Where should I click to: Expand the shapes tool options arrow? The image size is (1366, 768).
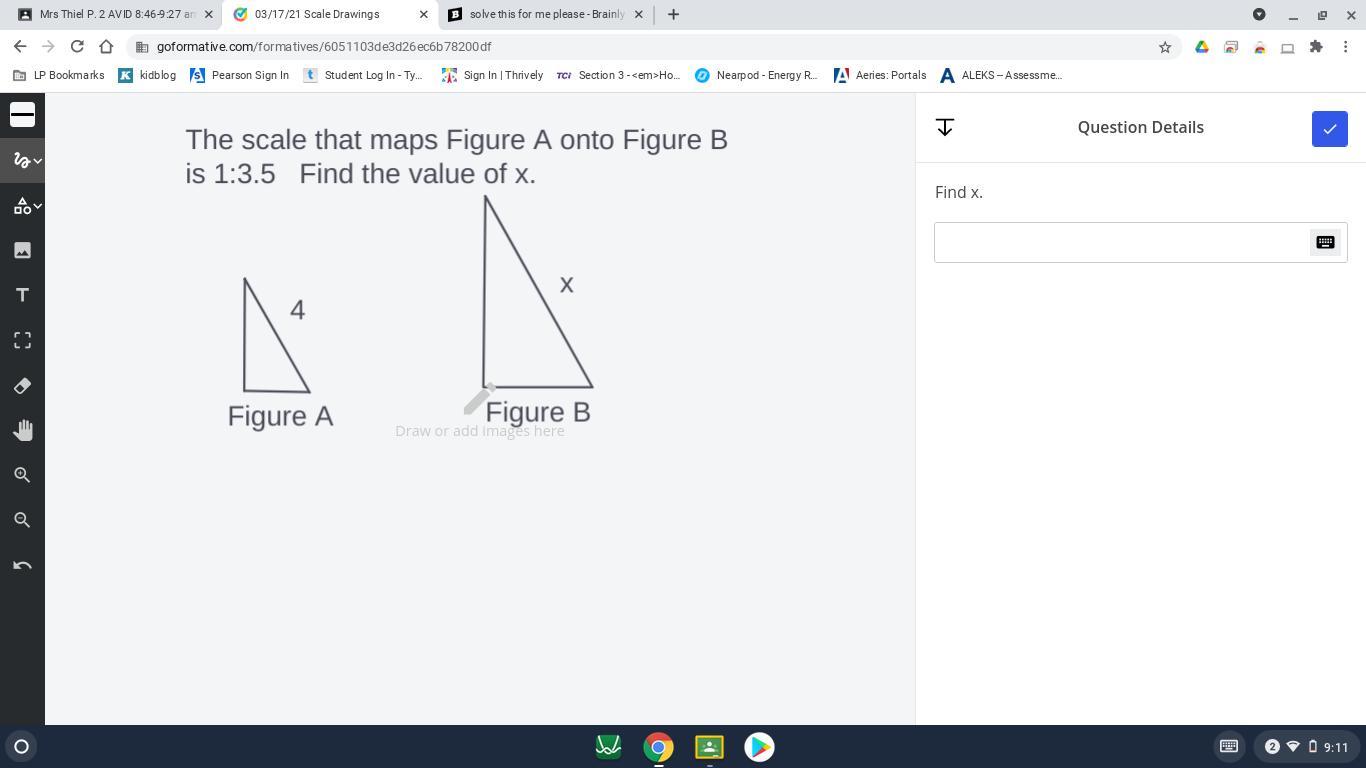pyautogui.click(x=38, y=205)
